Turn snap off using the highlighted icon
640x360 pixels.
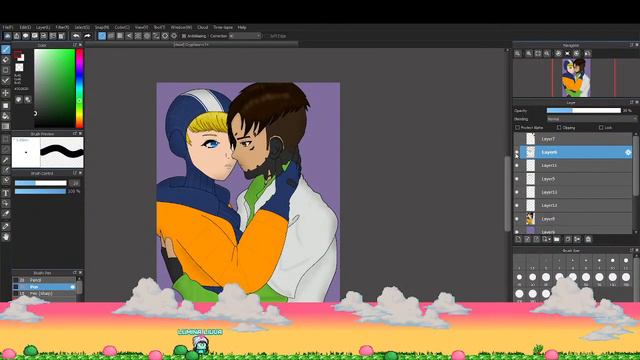[102, 36]
